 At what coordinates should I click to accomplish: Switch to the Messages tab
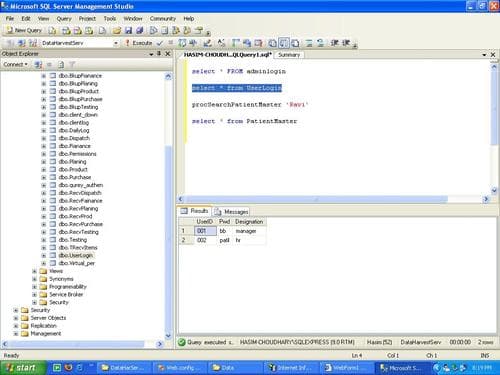[x=231, y=212]
